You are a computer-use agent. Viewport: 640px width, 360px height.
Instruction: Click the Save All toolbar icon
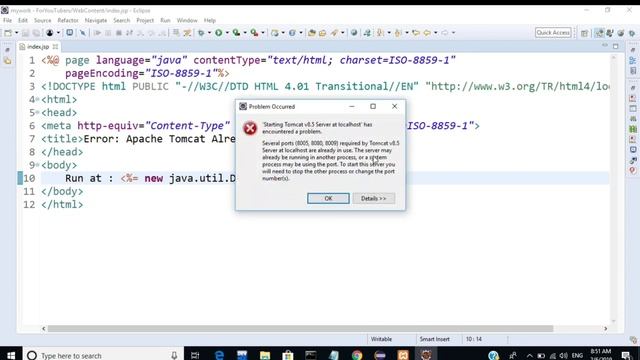pos(36,33)
